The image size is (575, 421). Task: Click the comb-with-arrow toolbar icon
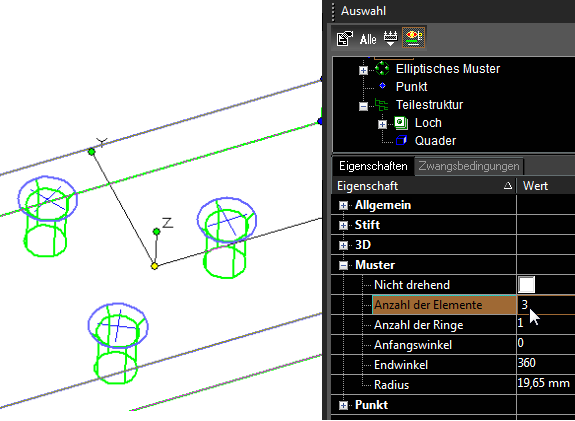pos(391,38)
